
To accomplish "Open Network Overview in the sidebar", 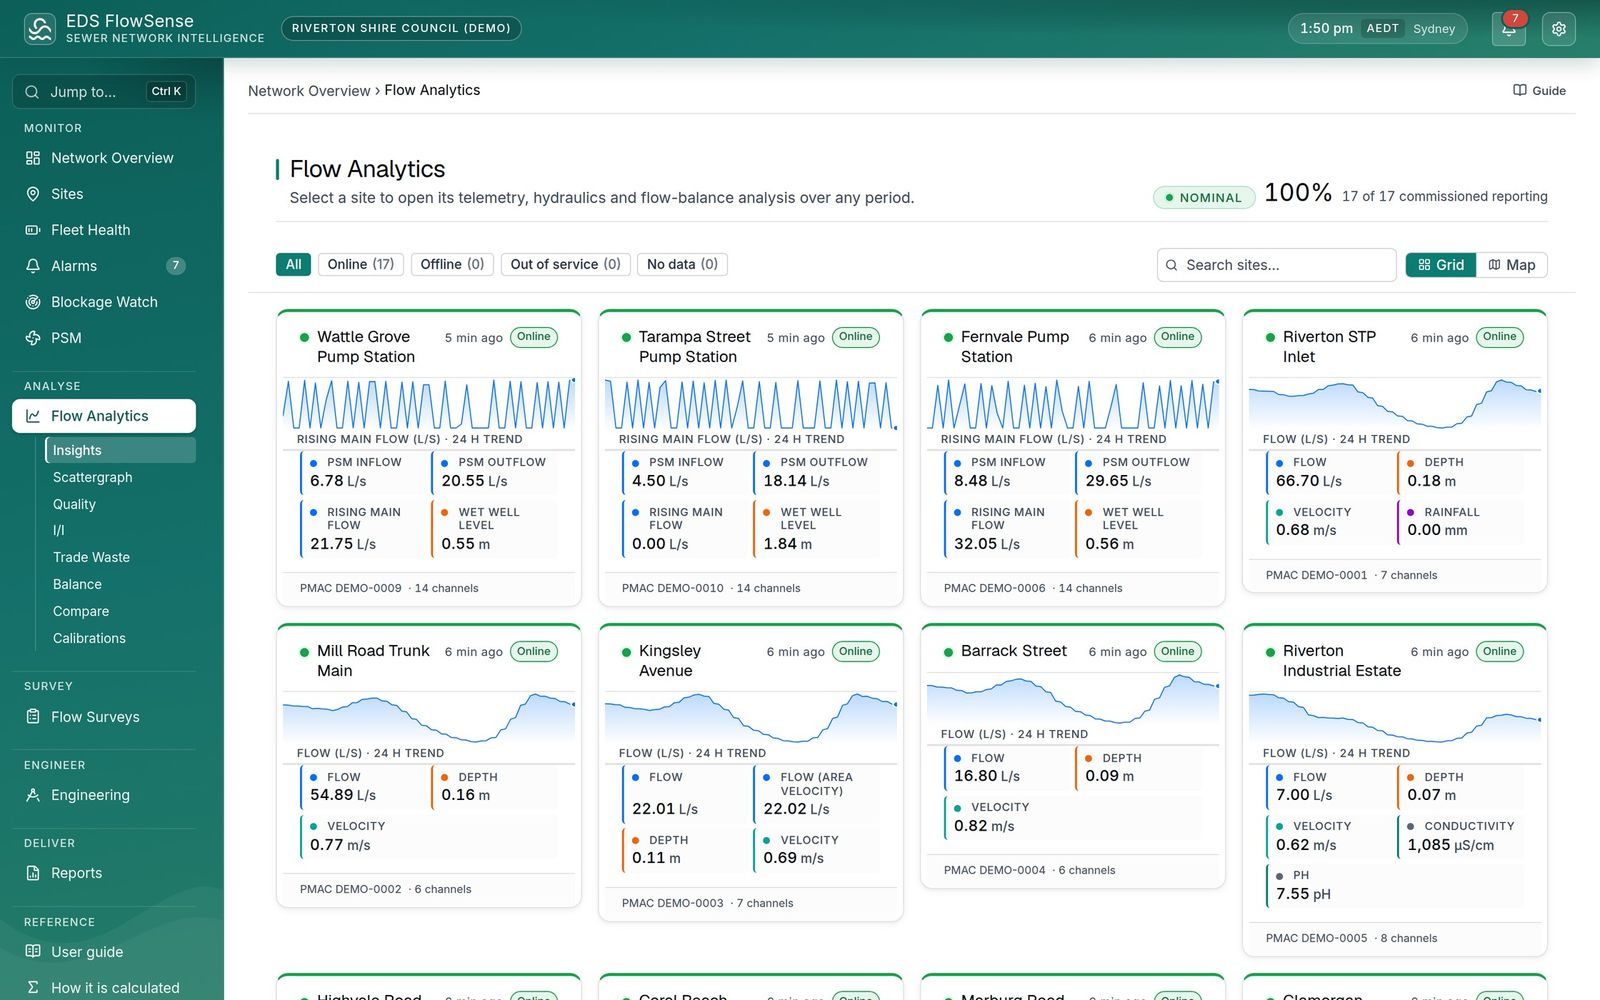I will pos(104,158).
